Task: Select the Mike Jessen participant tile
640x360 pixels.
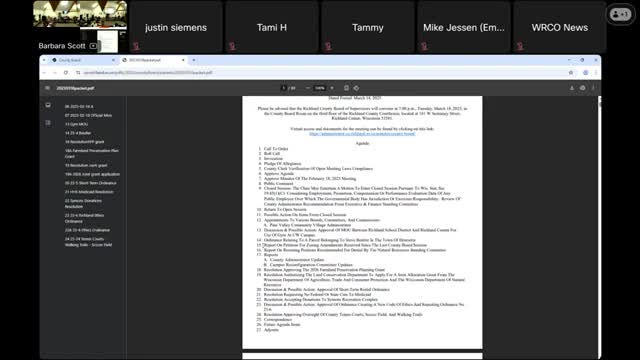Action: click(x=464, y=27)
